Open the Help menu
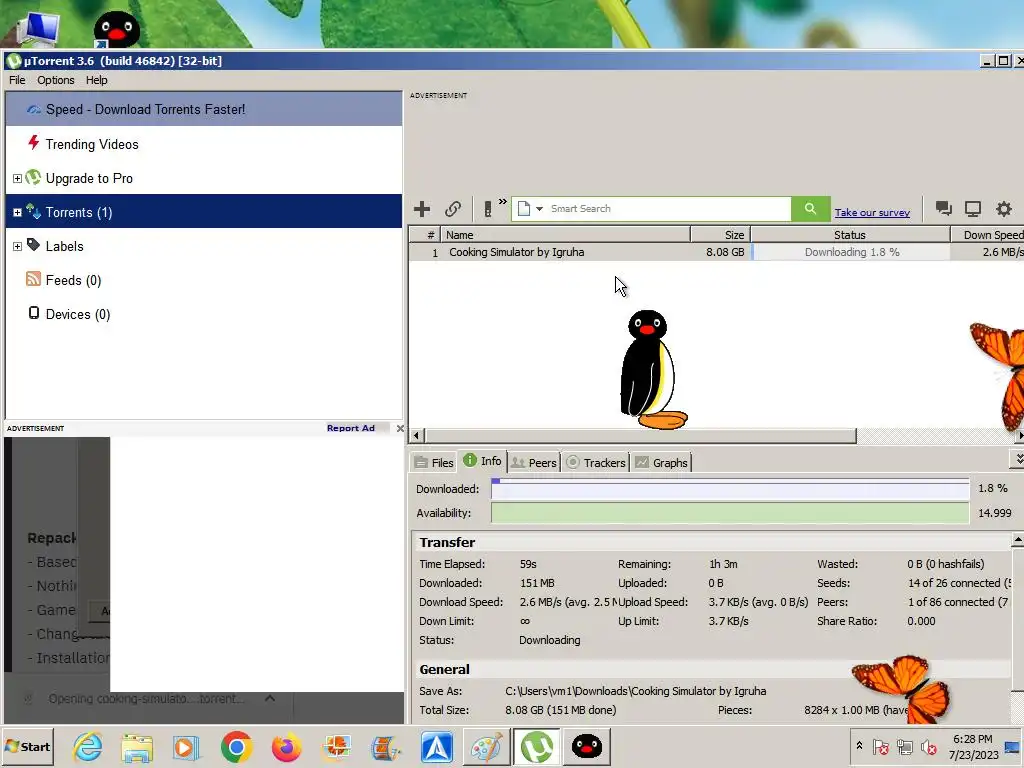This screenshot has height=768, width=1024. tap(97, 80)
